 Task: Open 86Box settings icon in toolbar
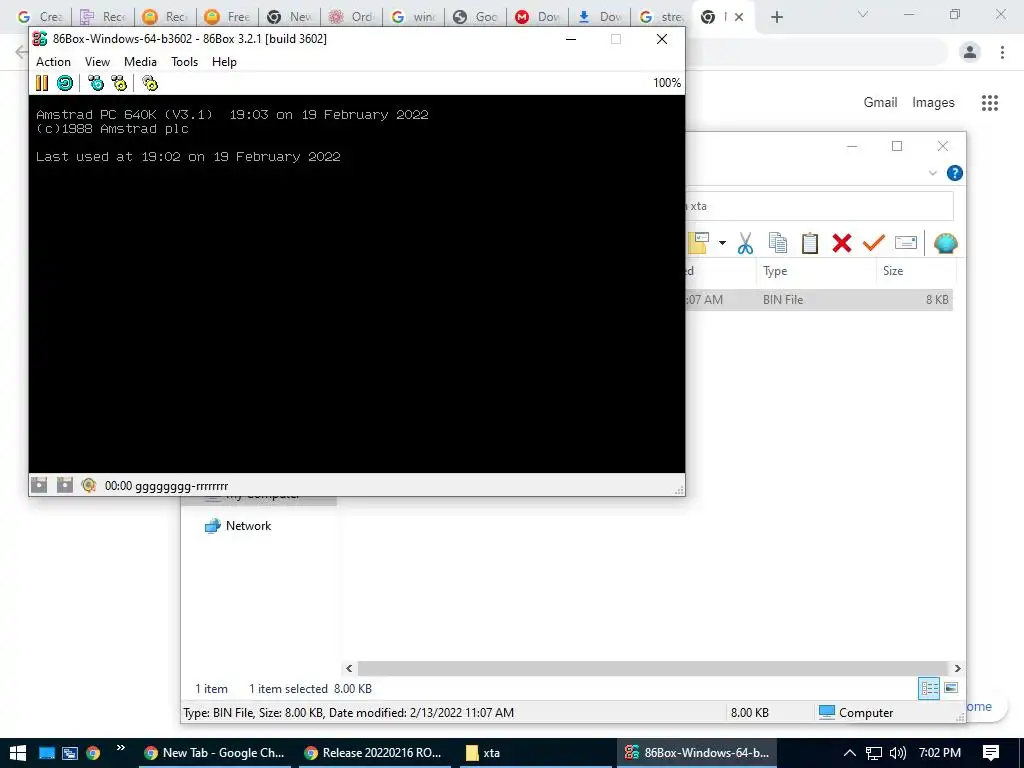pyautogui.click(x=150, y=83)
